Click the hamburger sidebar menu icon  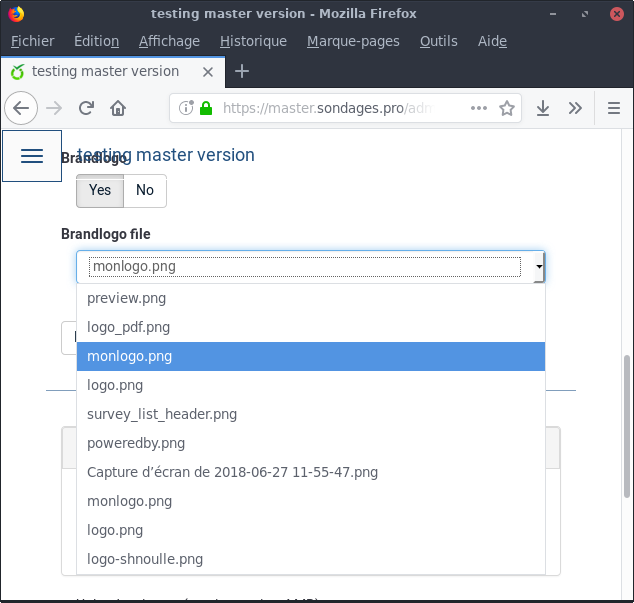coord(32,156)
